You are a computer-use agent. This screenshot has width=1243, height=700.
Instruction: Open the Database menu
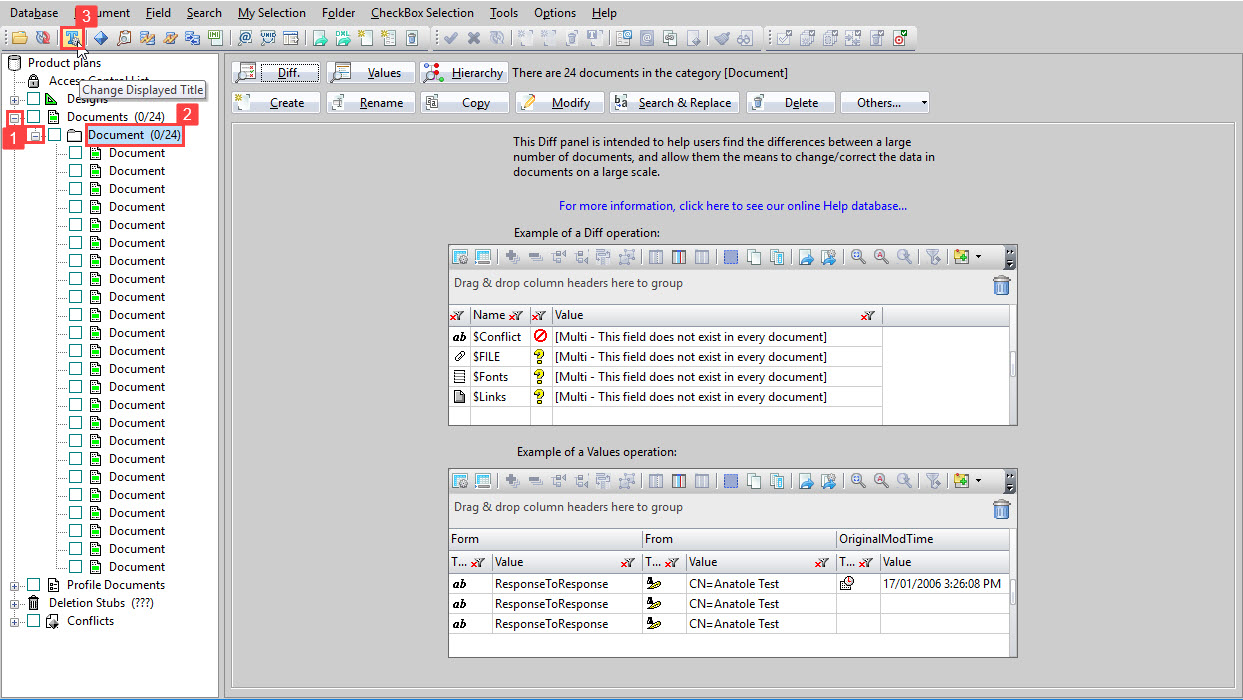point(34,13)
